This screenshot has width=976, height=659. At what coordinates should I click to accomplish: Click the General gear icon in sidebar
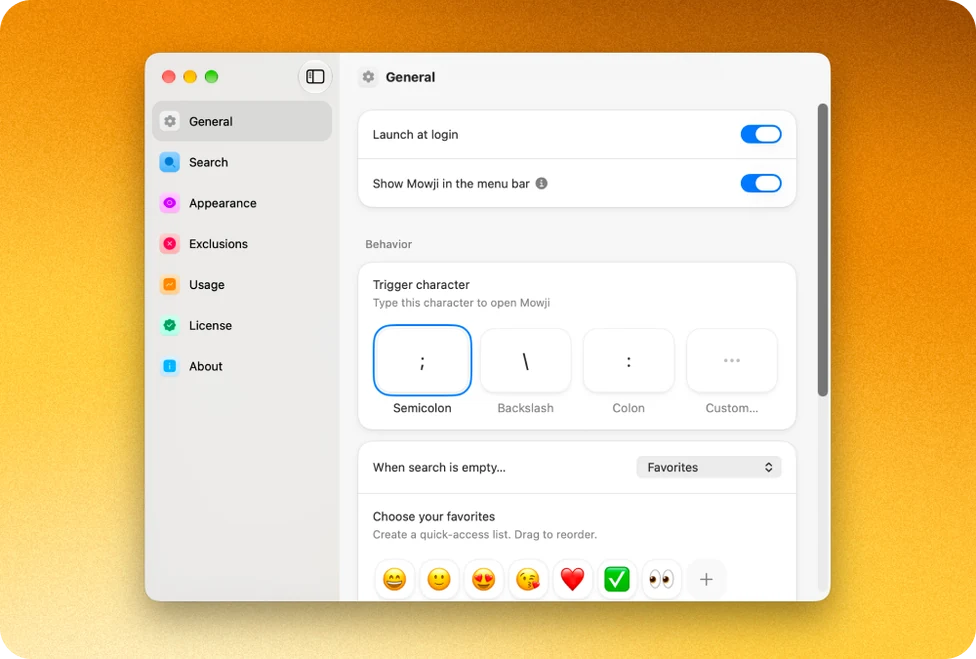(x=169, y=121)
